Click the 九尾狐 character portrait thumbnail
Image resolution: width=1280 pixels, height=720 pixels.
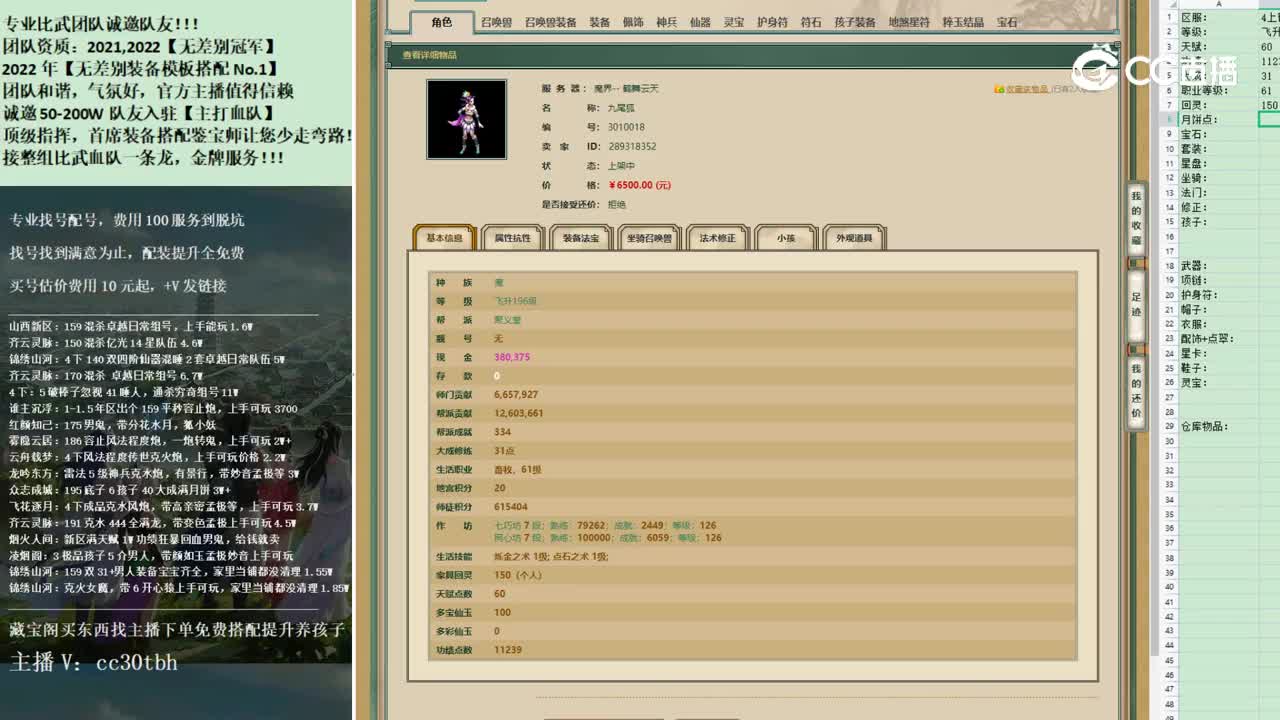click(467, 120)
